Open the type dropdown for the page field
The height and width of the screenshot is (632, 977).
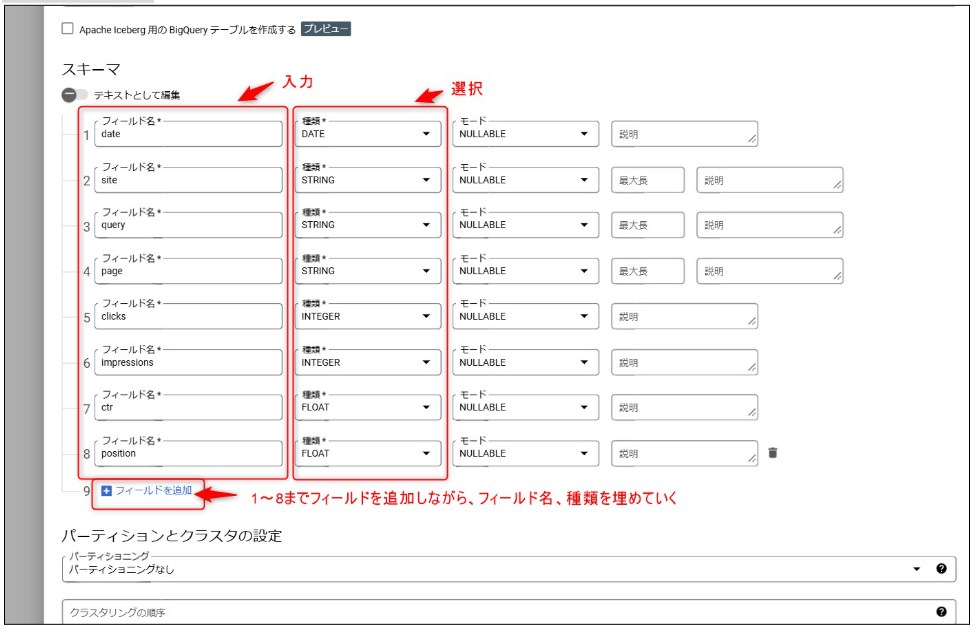(368, 271)
